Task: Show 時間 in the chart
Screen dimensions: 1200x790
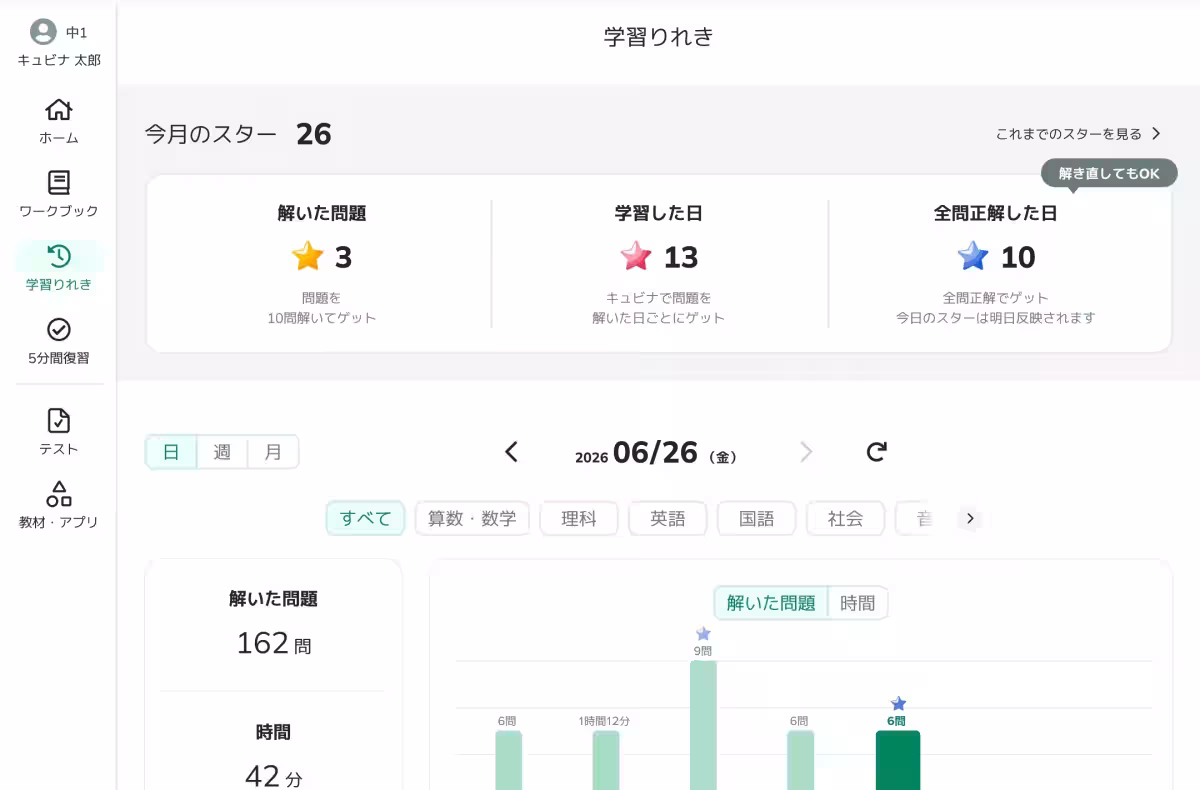Action: coord(858,603)
